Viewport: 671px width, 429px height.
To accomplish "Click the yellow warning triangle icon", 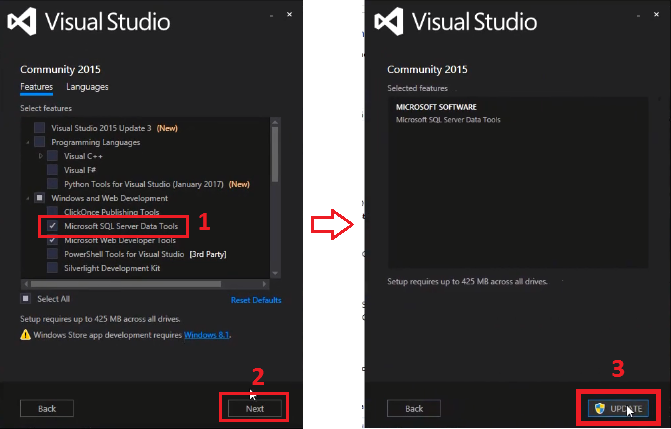I will [26, 334].
